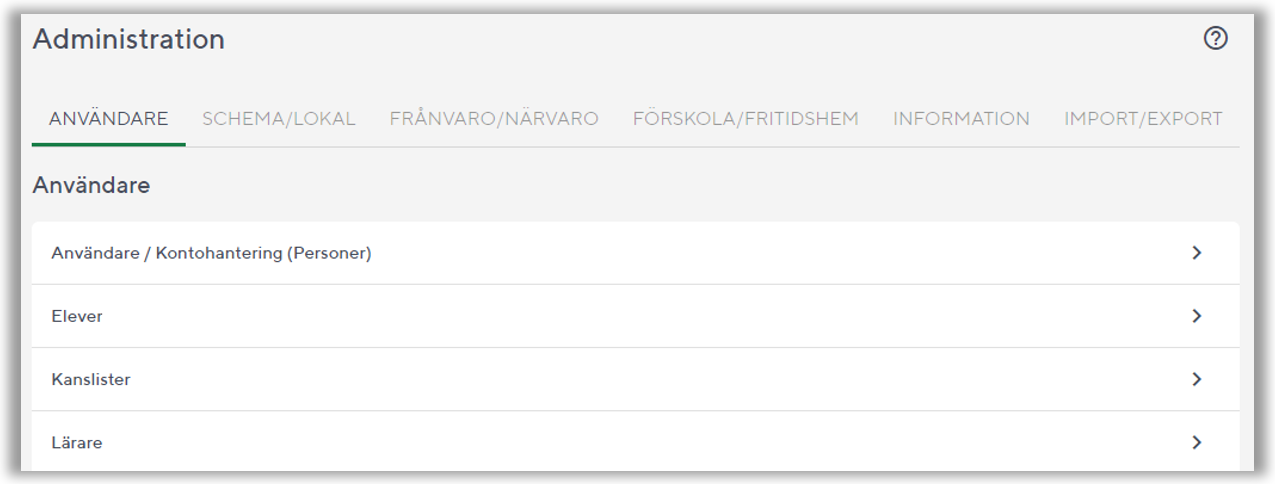Expand the Elever row arrow
Screen dimensions: 1275x484
[1196, 316]
